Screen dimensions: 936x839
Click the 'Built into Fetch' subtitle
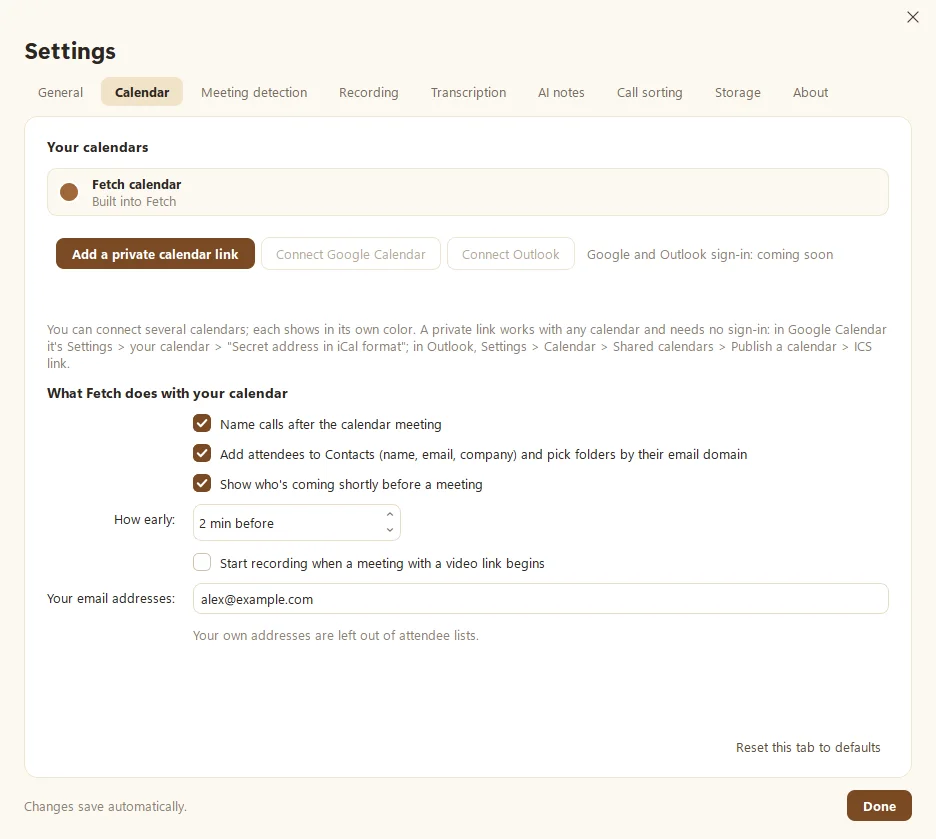click(134, 202)
